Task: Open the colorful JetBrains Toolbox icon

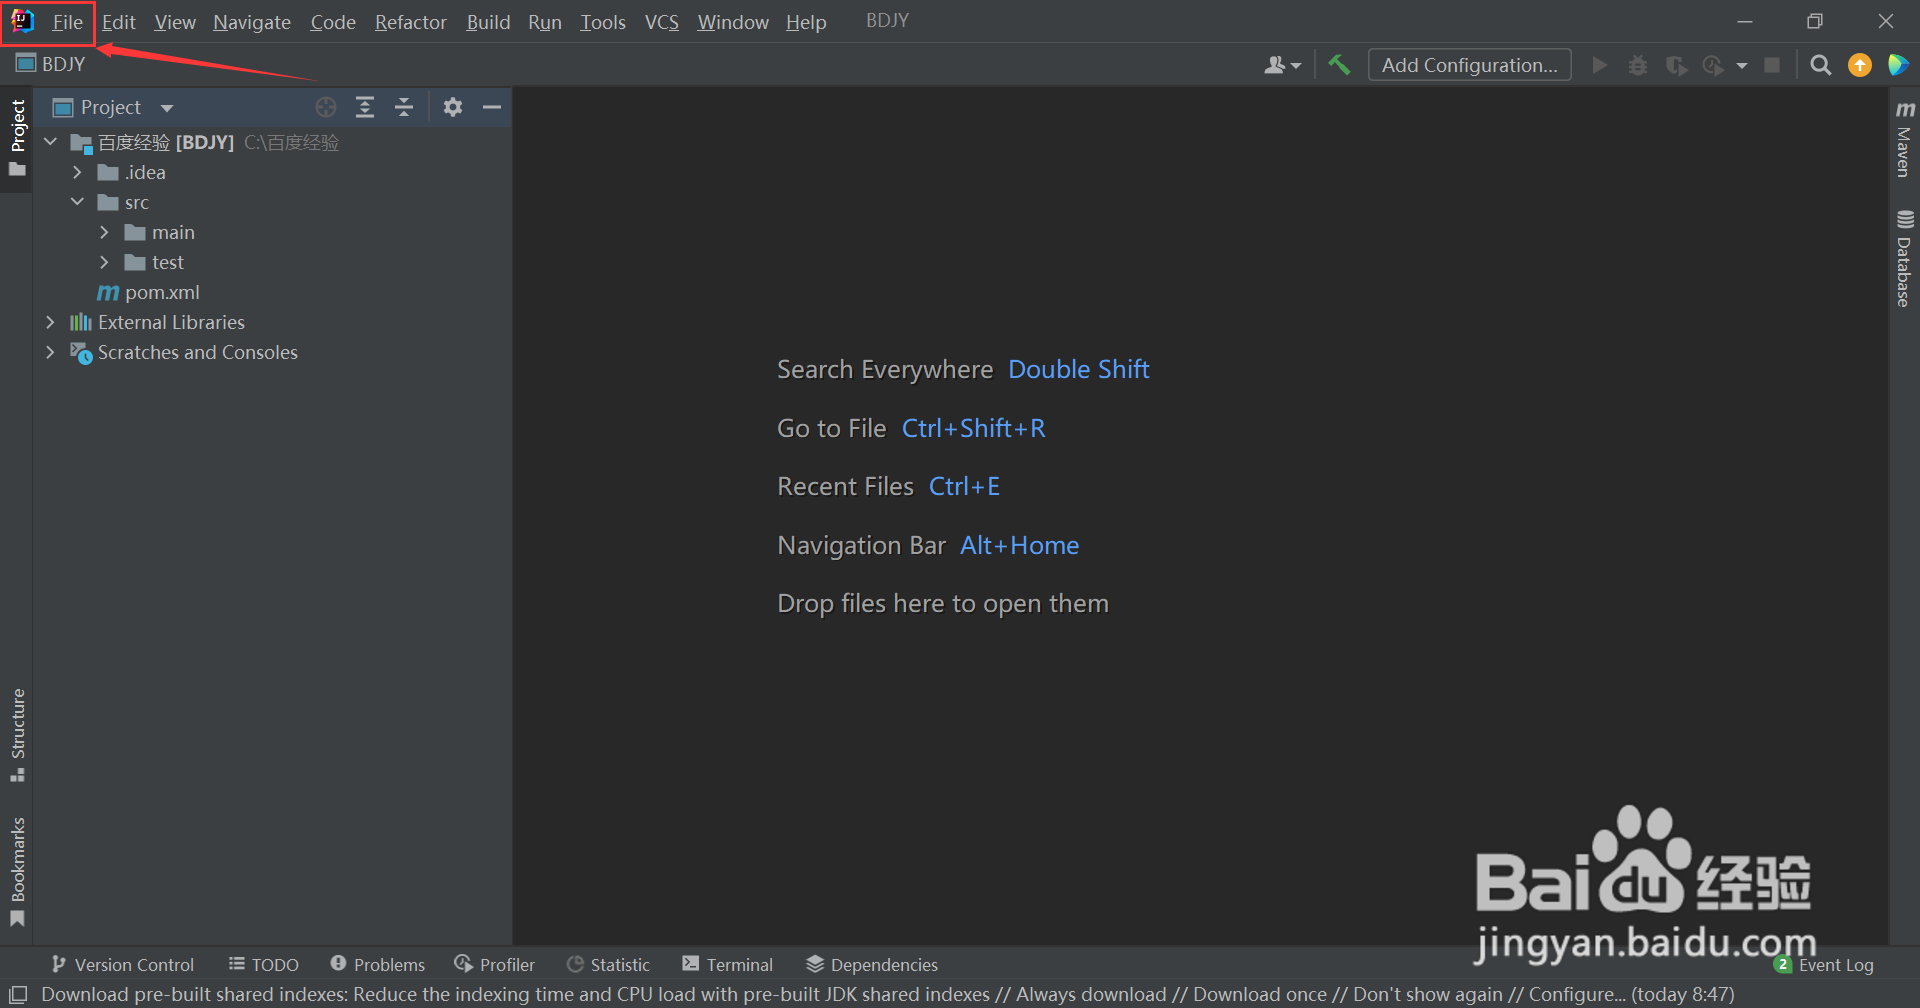Action: pos(1898,65)
